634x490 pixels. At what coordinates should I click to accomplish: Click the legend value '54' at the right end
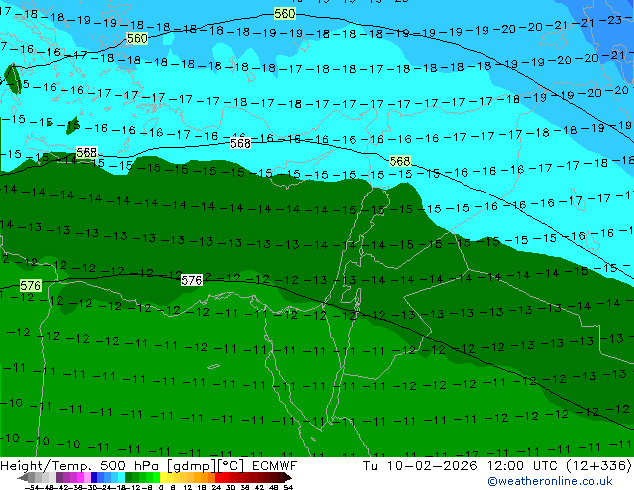tap(288, 487)
